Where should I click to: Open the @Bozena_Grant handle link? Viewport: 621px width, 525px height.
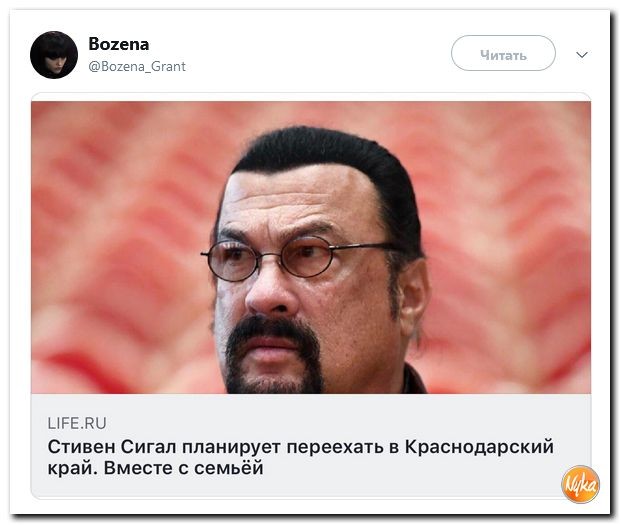pos(137,66)
